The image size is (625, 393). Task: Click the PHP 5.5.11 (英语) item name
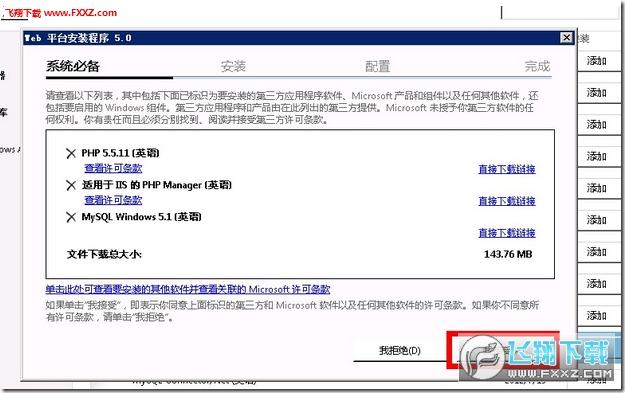tap(120, 153)
